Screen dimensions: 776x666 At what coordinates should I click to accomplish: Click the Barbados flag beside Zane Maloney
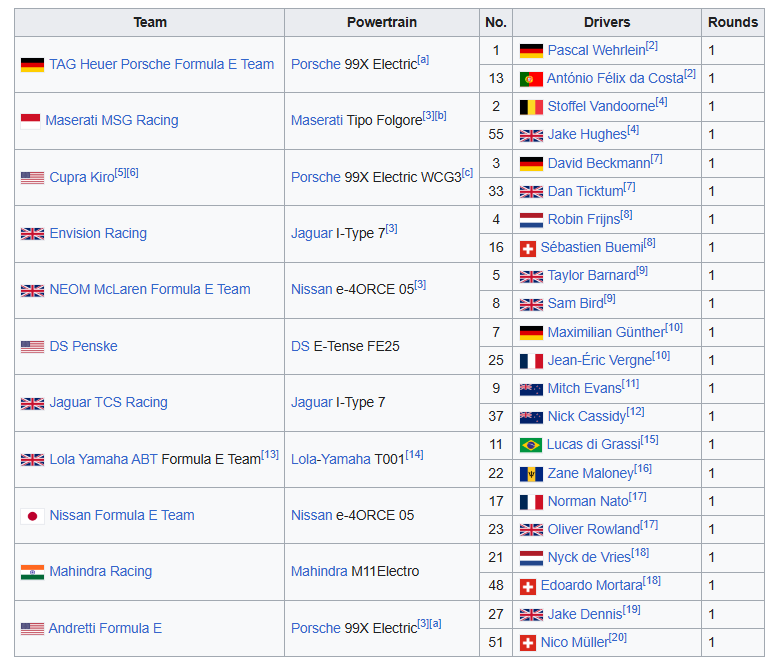point(531,473)
